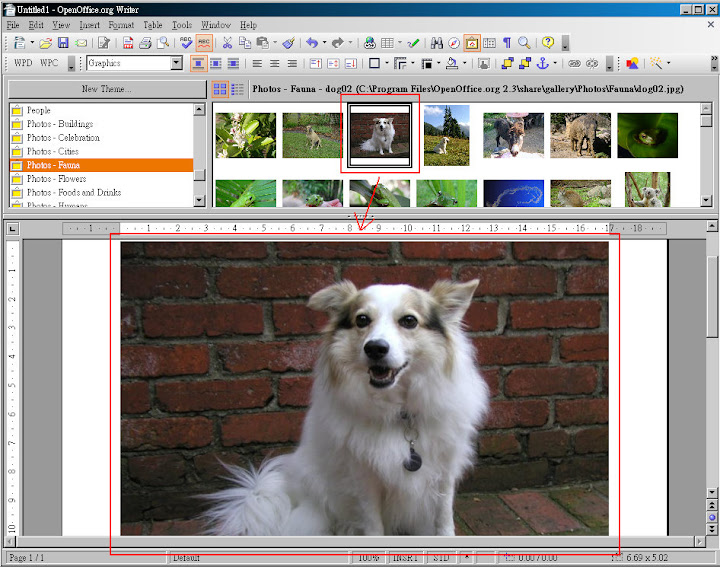Screen dimensions: 720x567
Task: Open the Help menu
Action: click(x=248, y=25)
